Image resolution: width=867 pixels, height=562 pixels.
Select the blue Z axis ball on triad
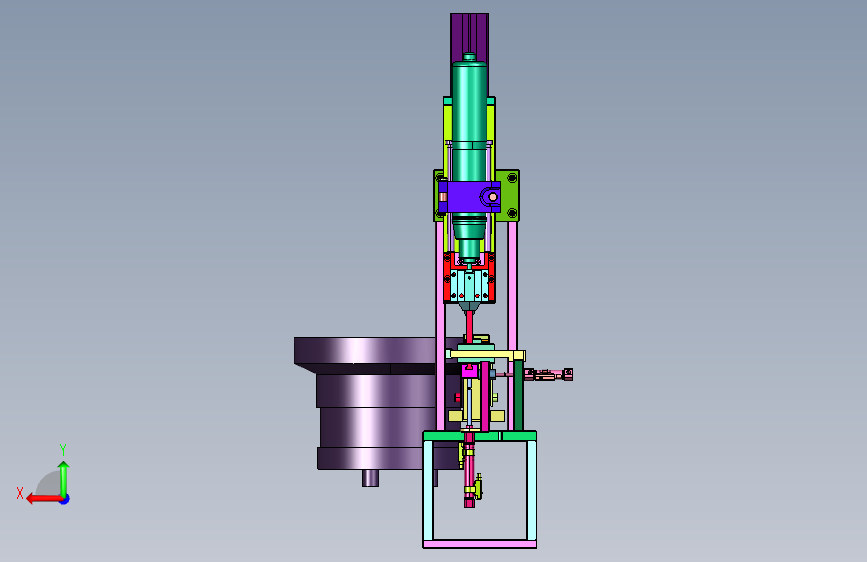click(65, 499)
